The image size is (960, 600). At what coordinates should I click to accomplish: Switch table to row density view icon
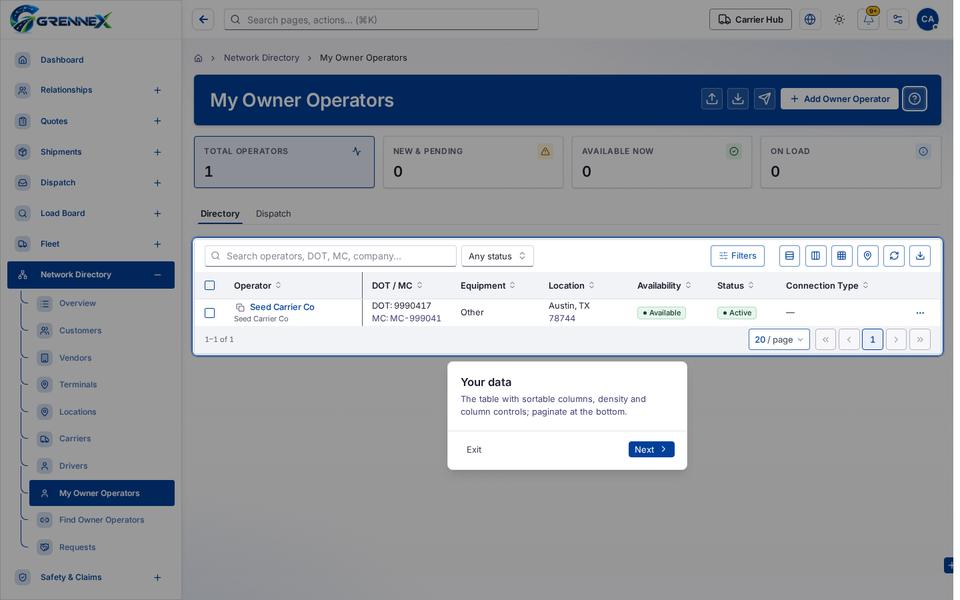[x=790, y=256]
